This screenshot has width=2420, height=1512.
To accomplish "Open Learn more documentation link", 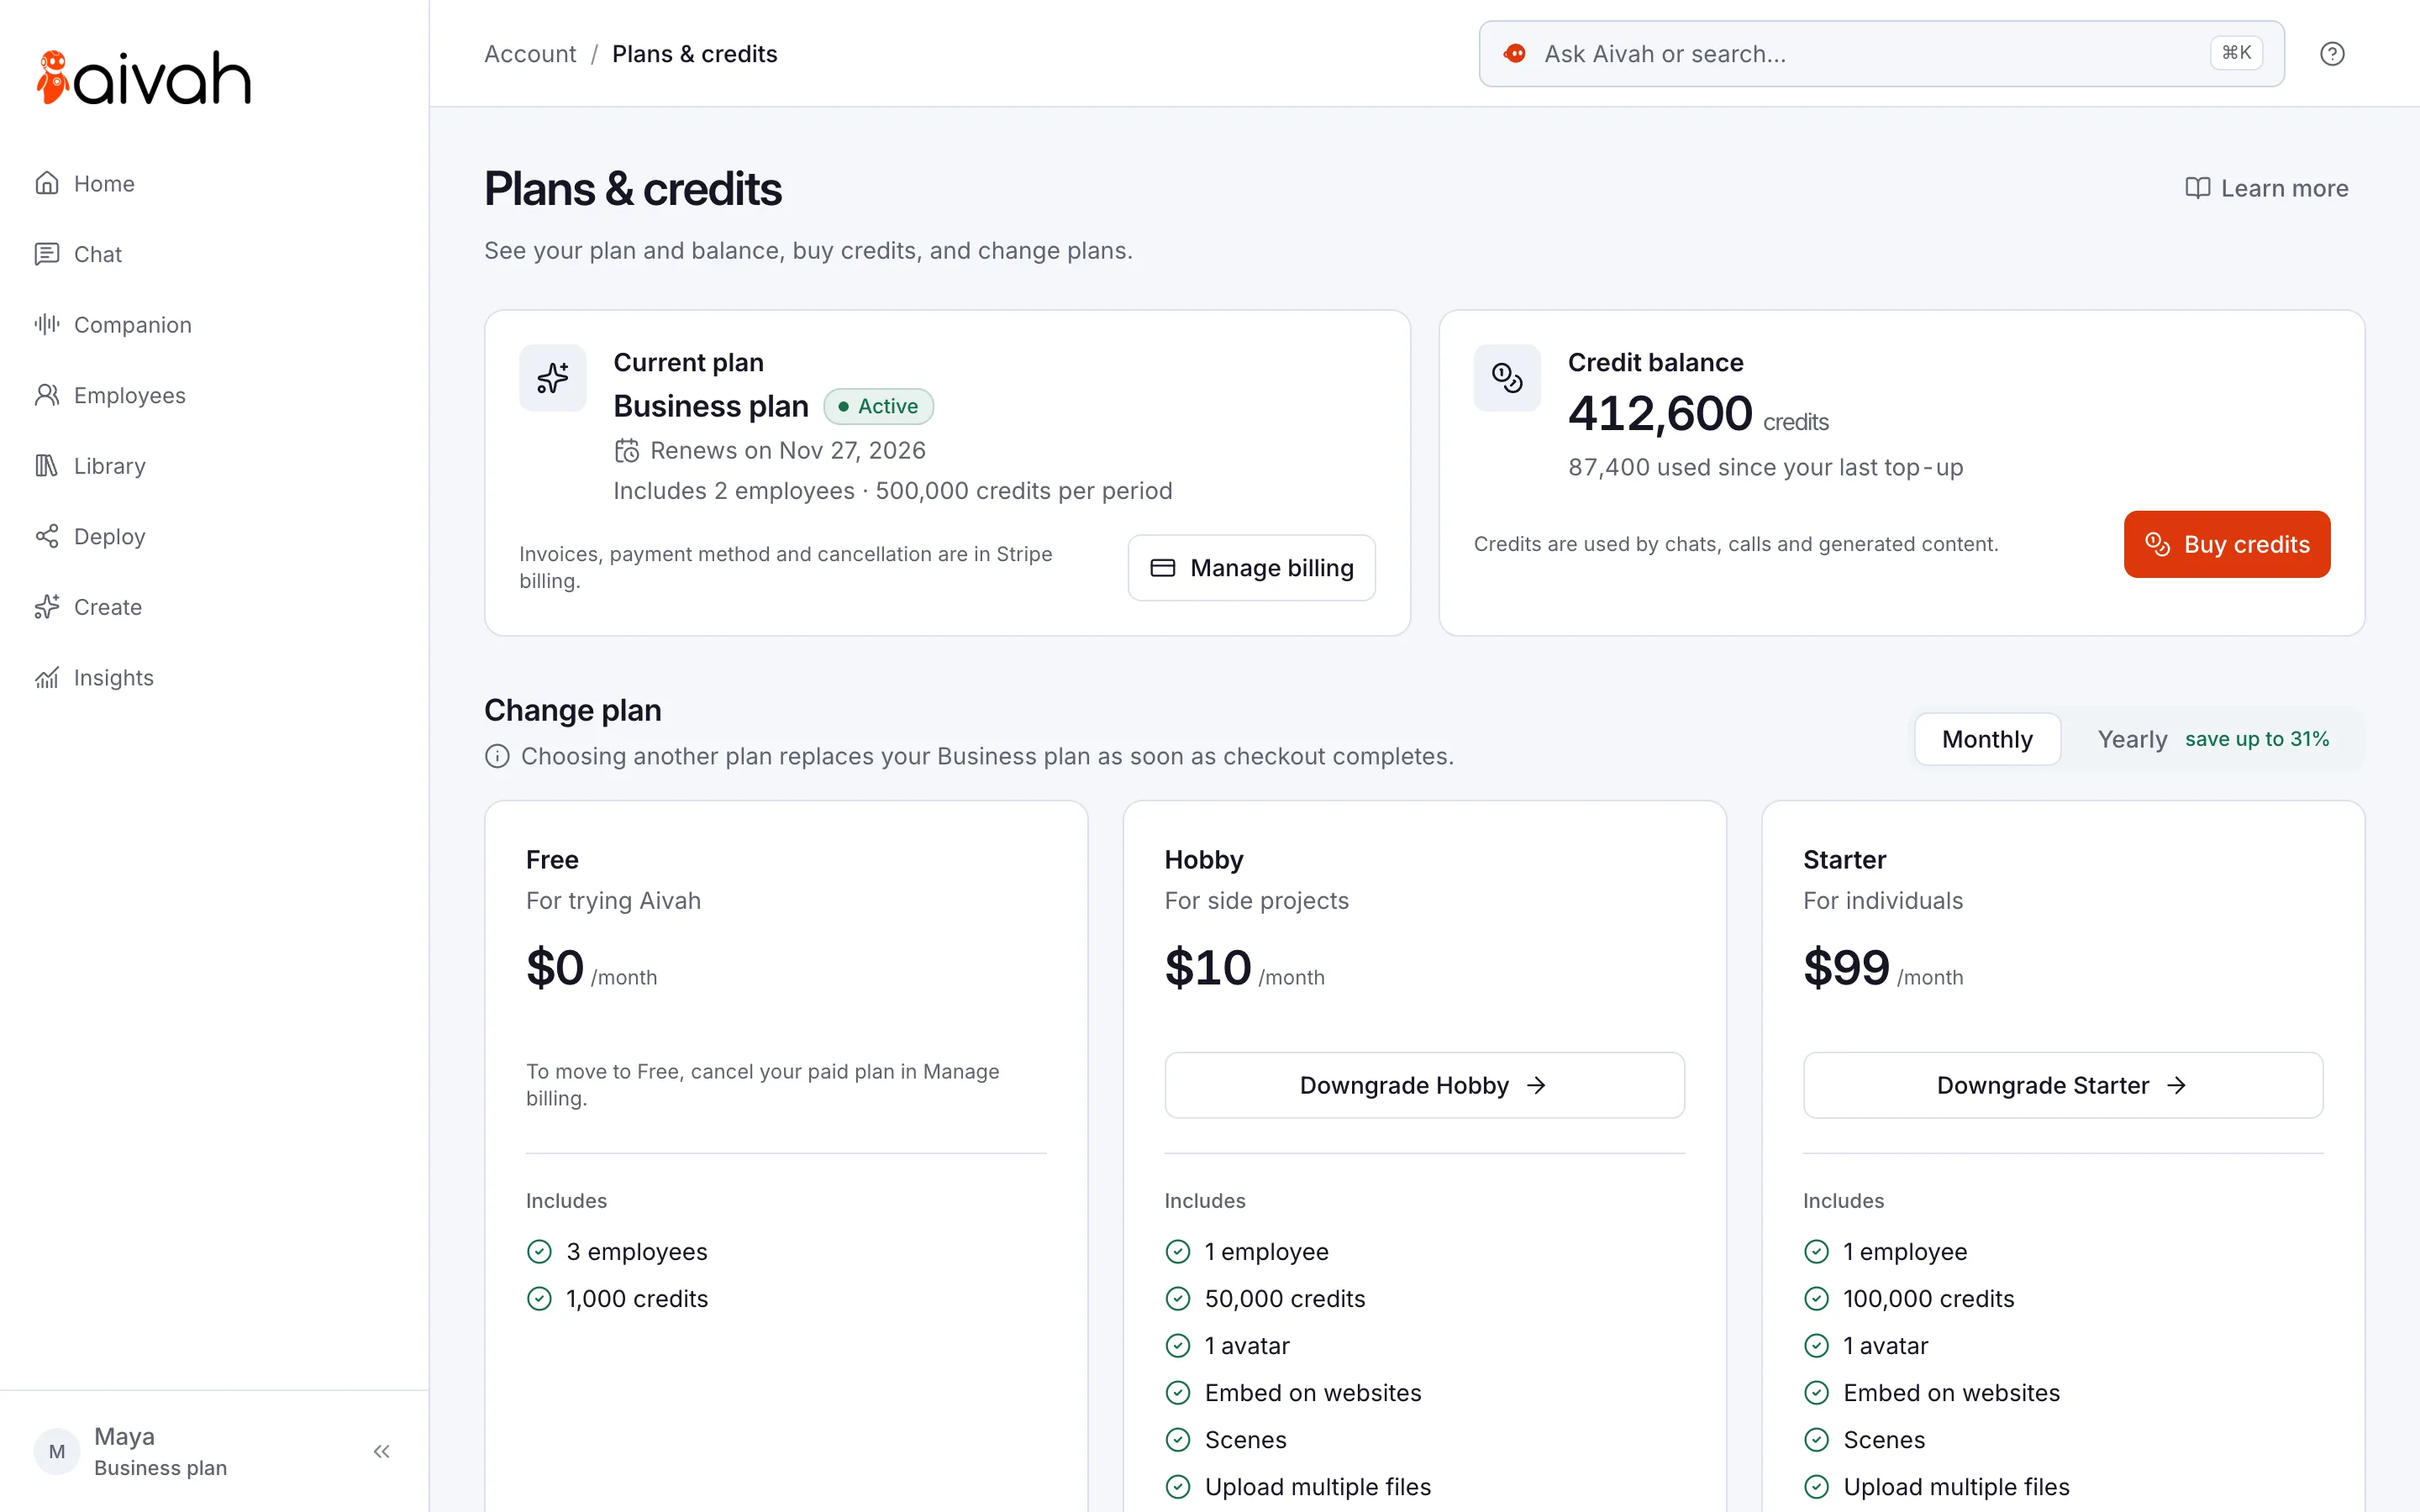I will click(x=2266, y=188).
